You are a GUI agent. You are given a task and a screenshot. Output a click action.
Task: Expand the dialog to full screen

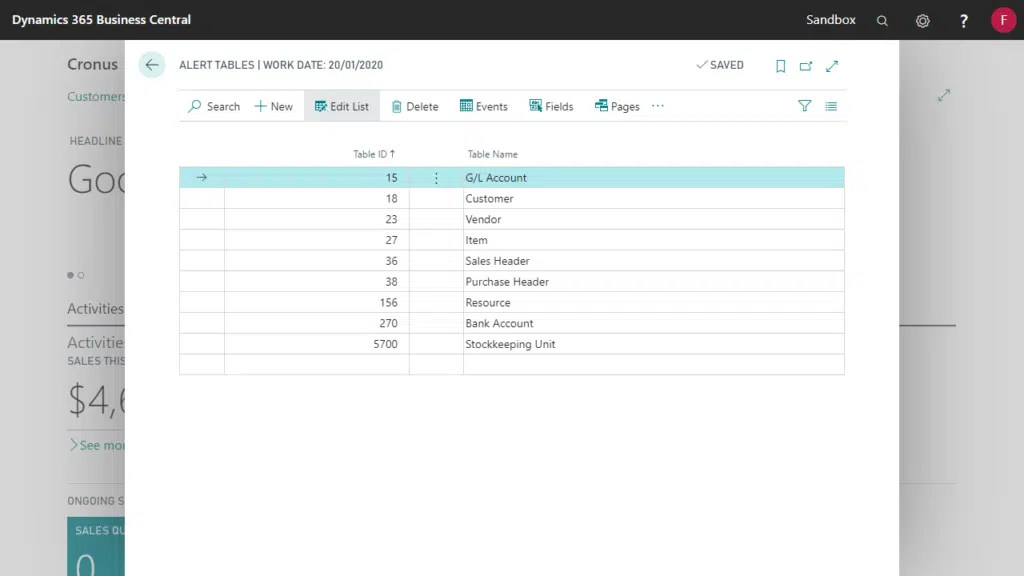click(x=832, y=66)
